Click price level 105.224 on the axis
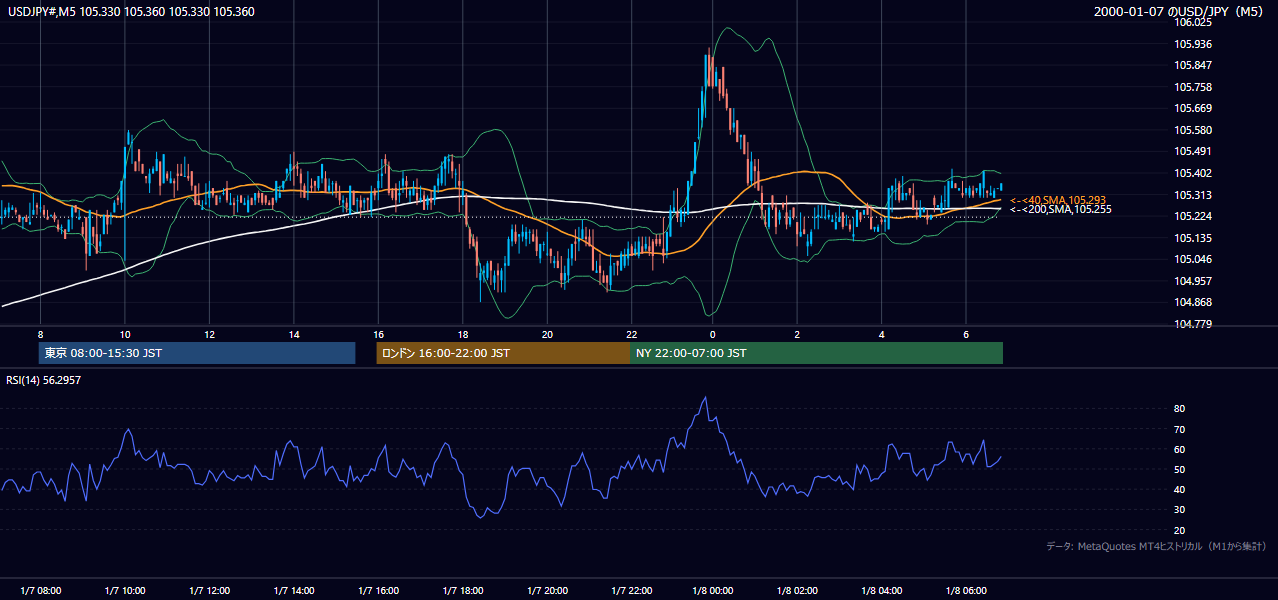Image resolution: width=1278 pixels, height=600 pixels. click(x=1194, y=216)
